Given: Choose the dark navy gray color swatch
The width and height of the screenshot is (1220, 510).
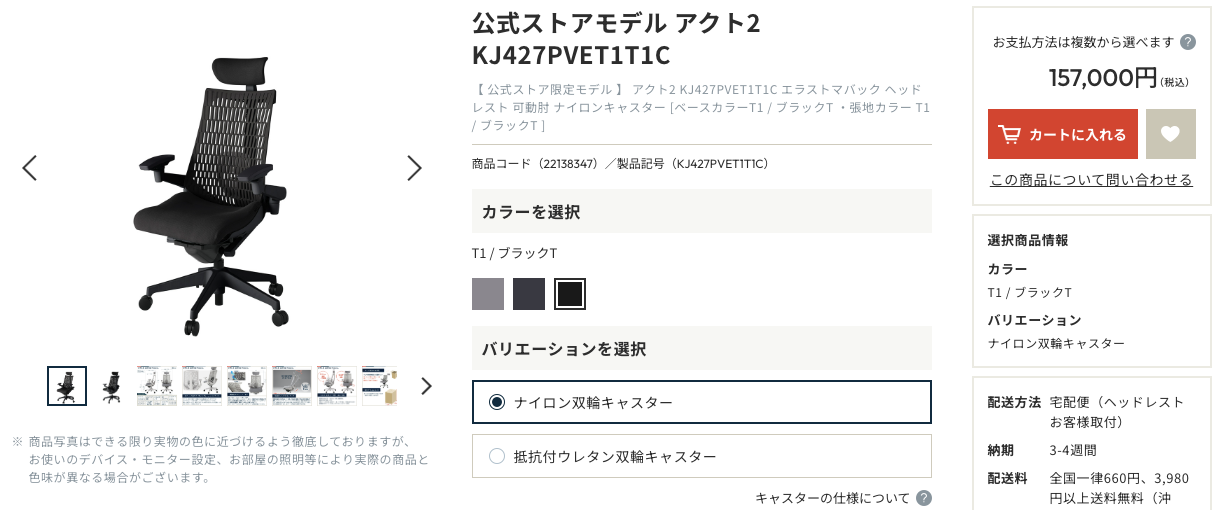Looking at the screenshot, I should (x=529, y=294).
